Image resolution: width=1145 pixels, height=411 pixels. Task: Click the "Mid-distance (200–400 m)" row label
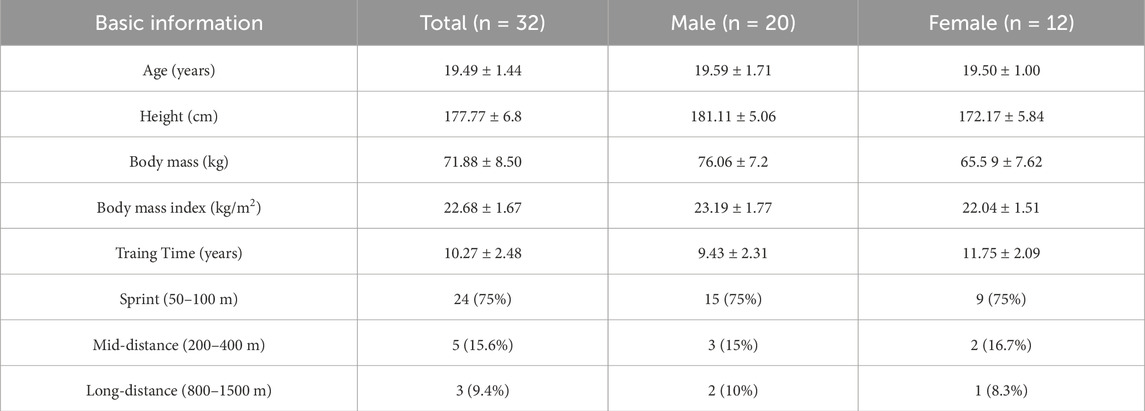tap(180, 345)
